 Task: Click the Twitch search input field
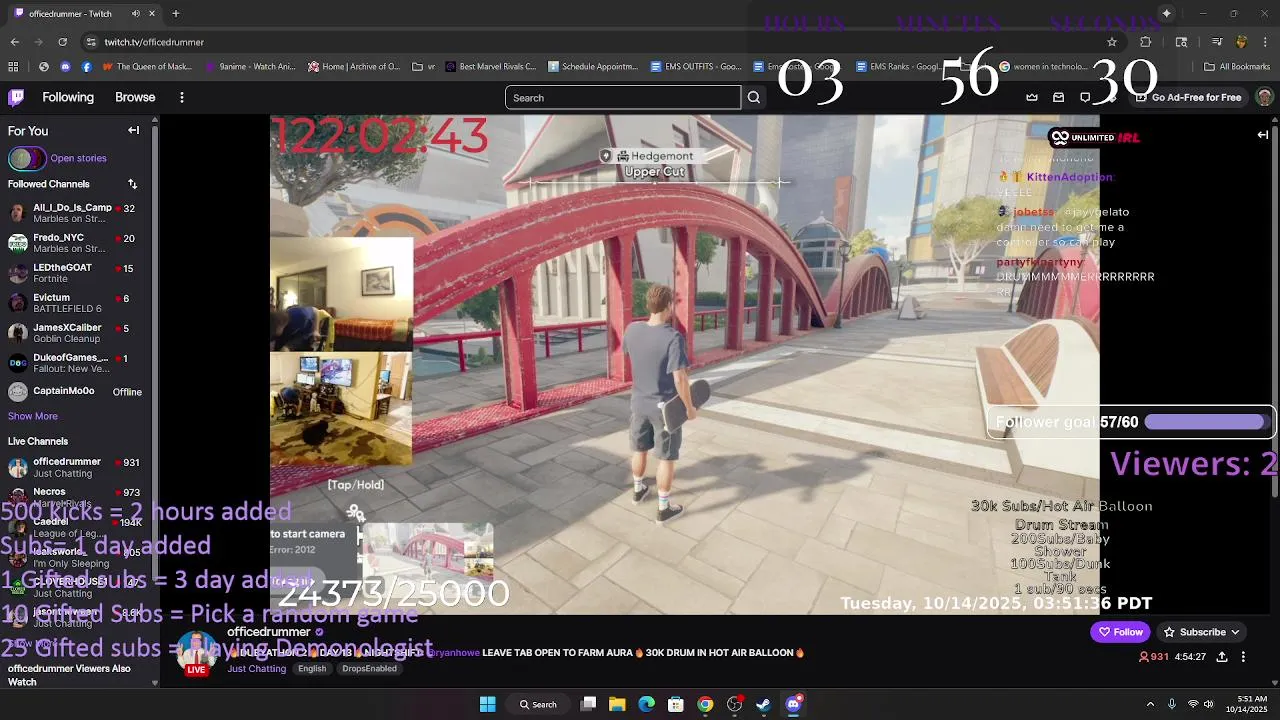(623, 97)
